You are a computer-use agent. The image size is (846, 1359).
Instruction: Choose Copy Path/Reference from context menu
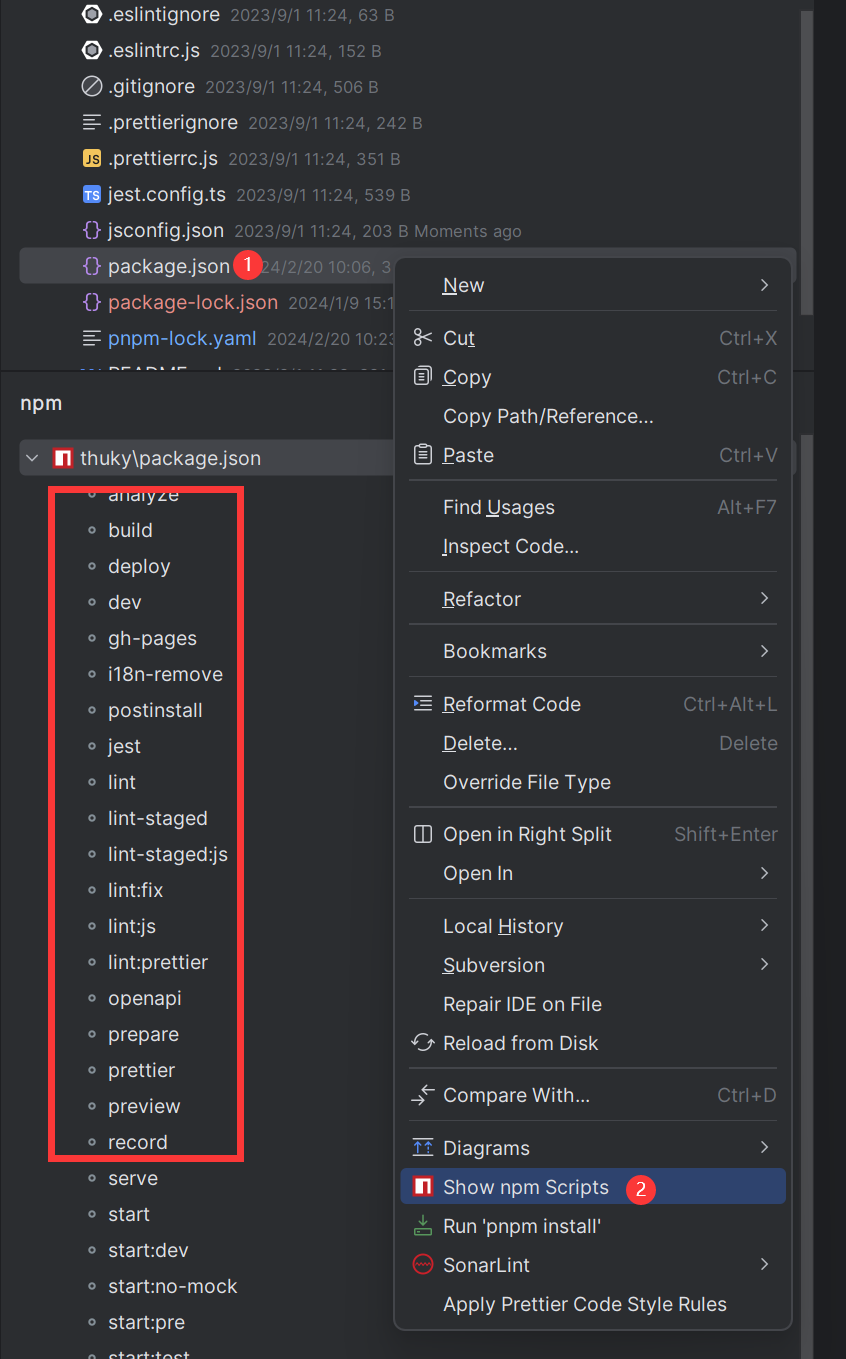tap(548, 416)
